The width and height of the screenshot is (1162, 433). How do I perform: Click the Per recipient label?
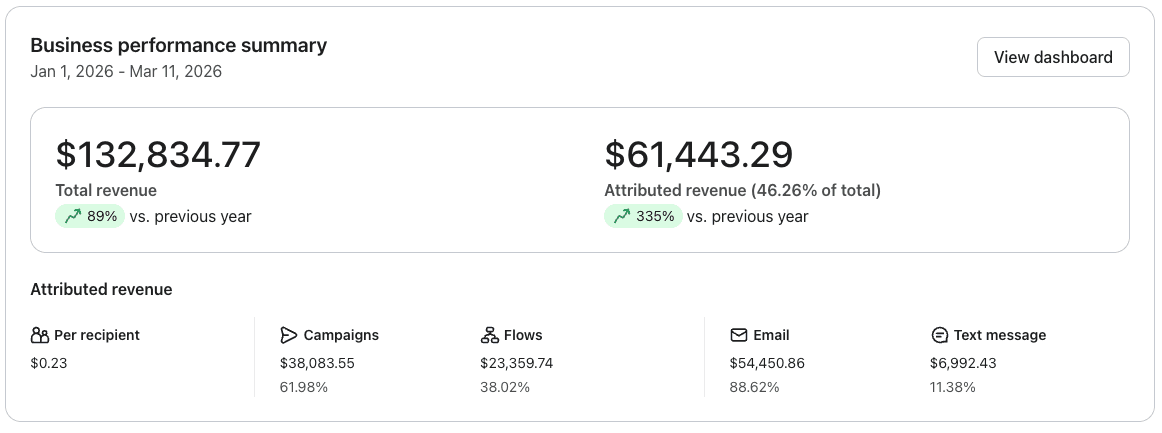tap(97, 335)
